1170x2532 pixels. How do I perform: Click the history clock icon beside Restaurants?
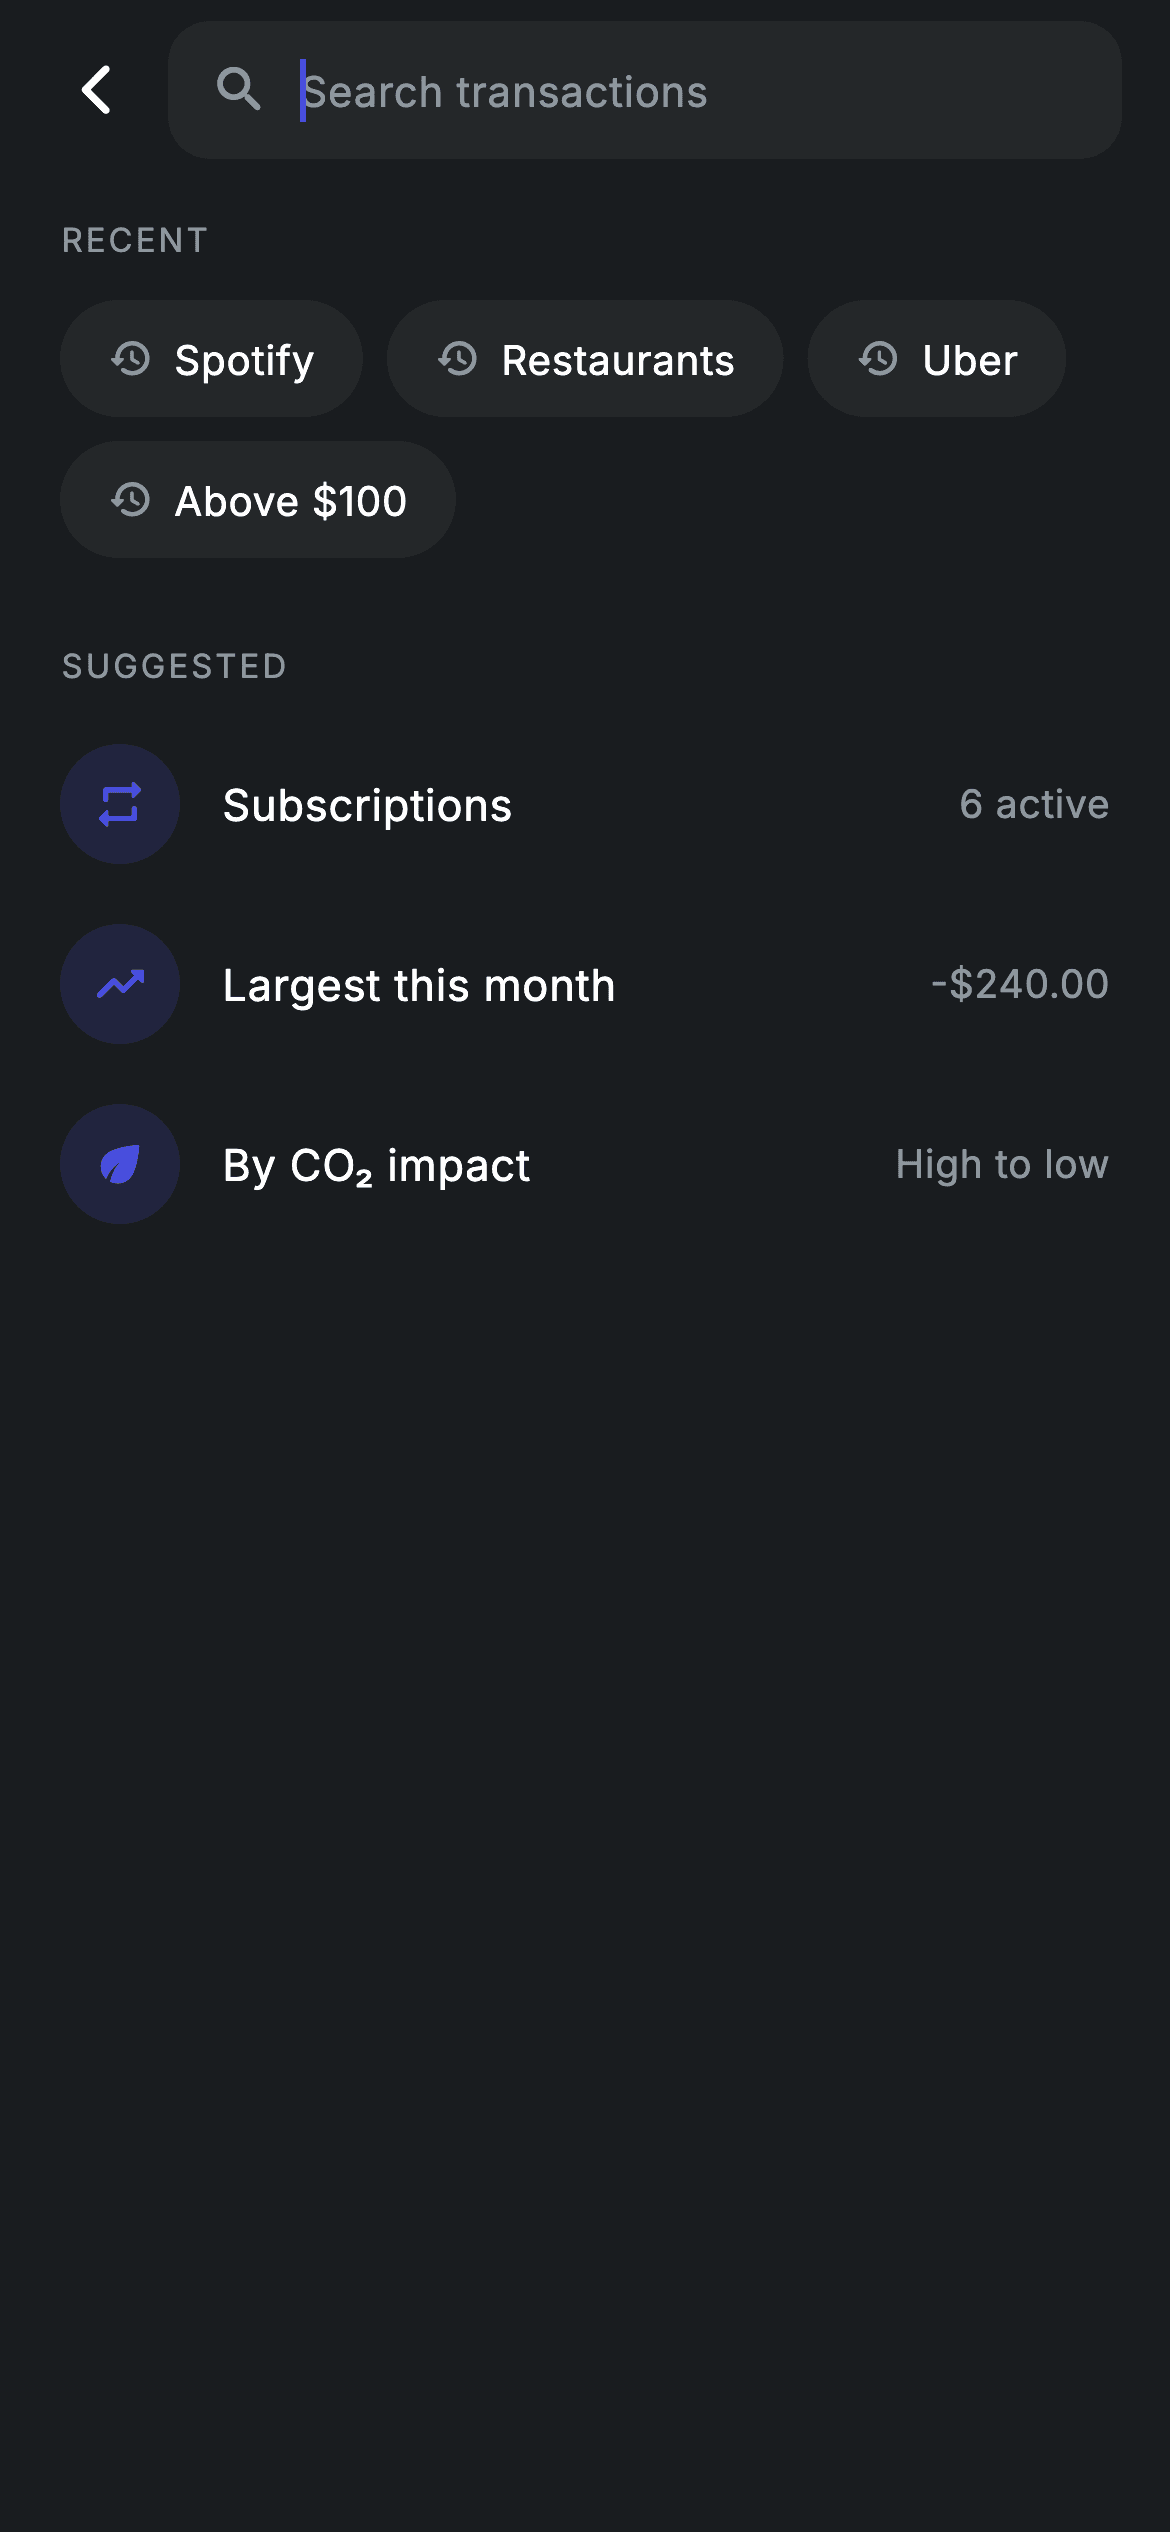(458, 359)
